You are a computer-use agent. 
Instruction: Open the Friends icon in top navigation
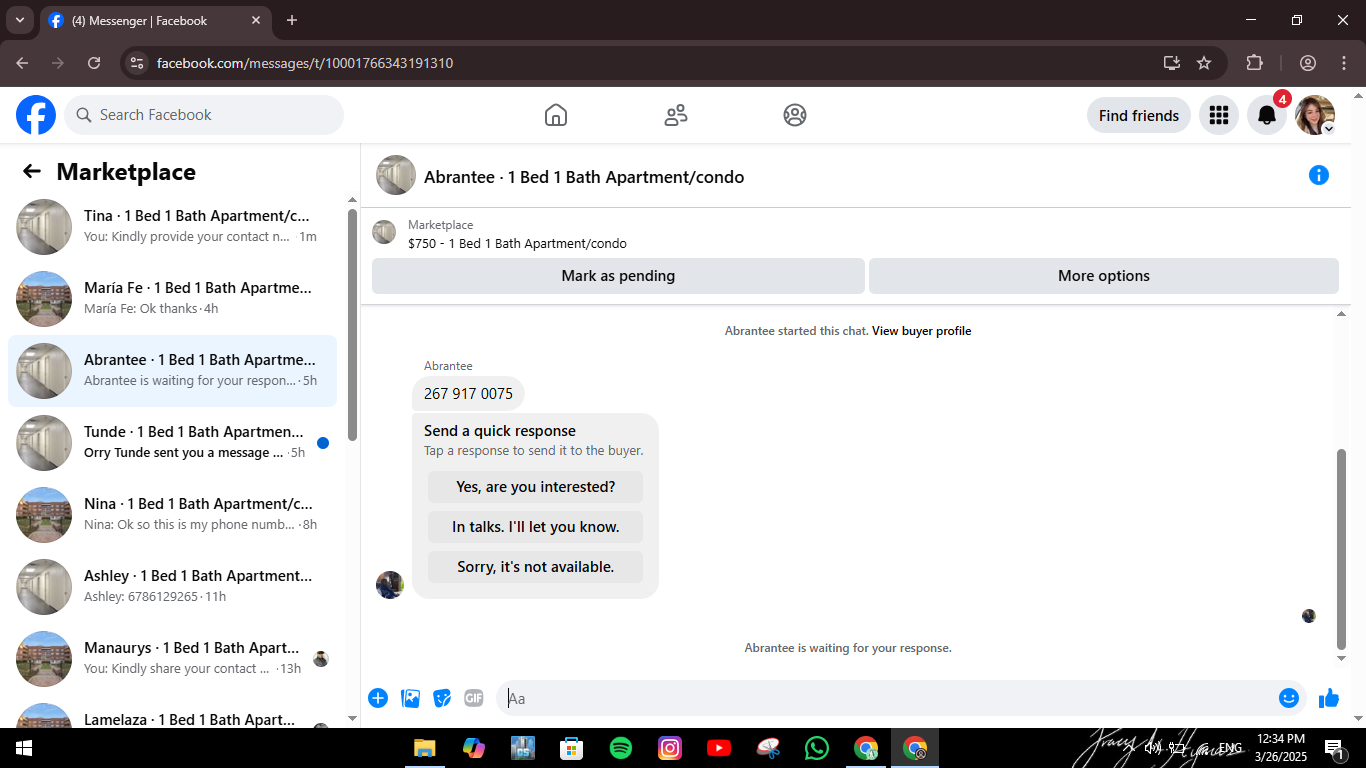(x=676, y=115)
